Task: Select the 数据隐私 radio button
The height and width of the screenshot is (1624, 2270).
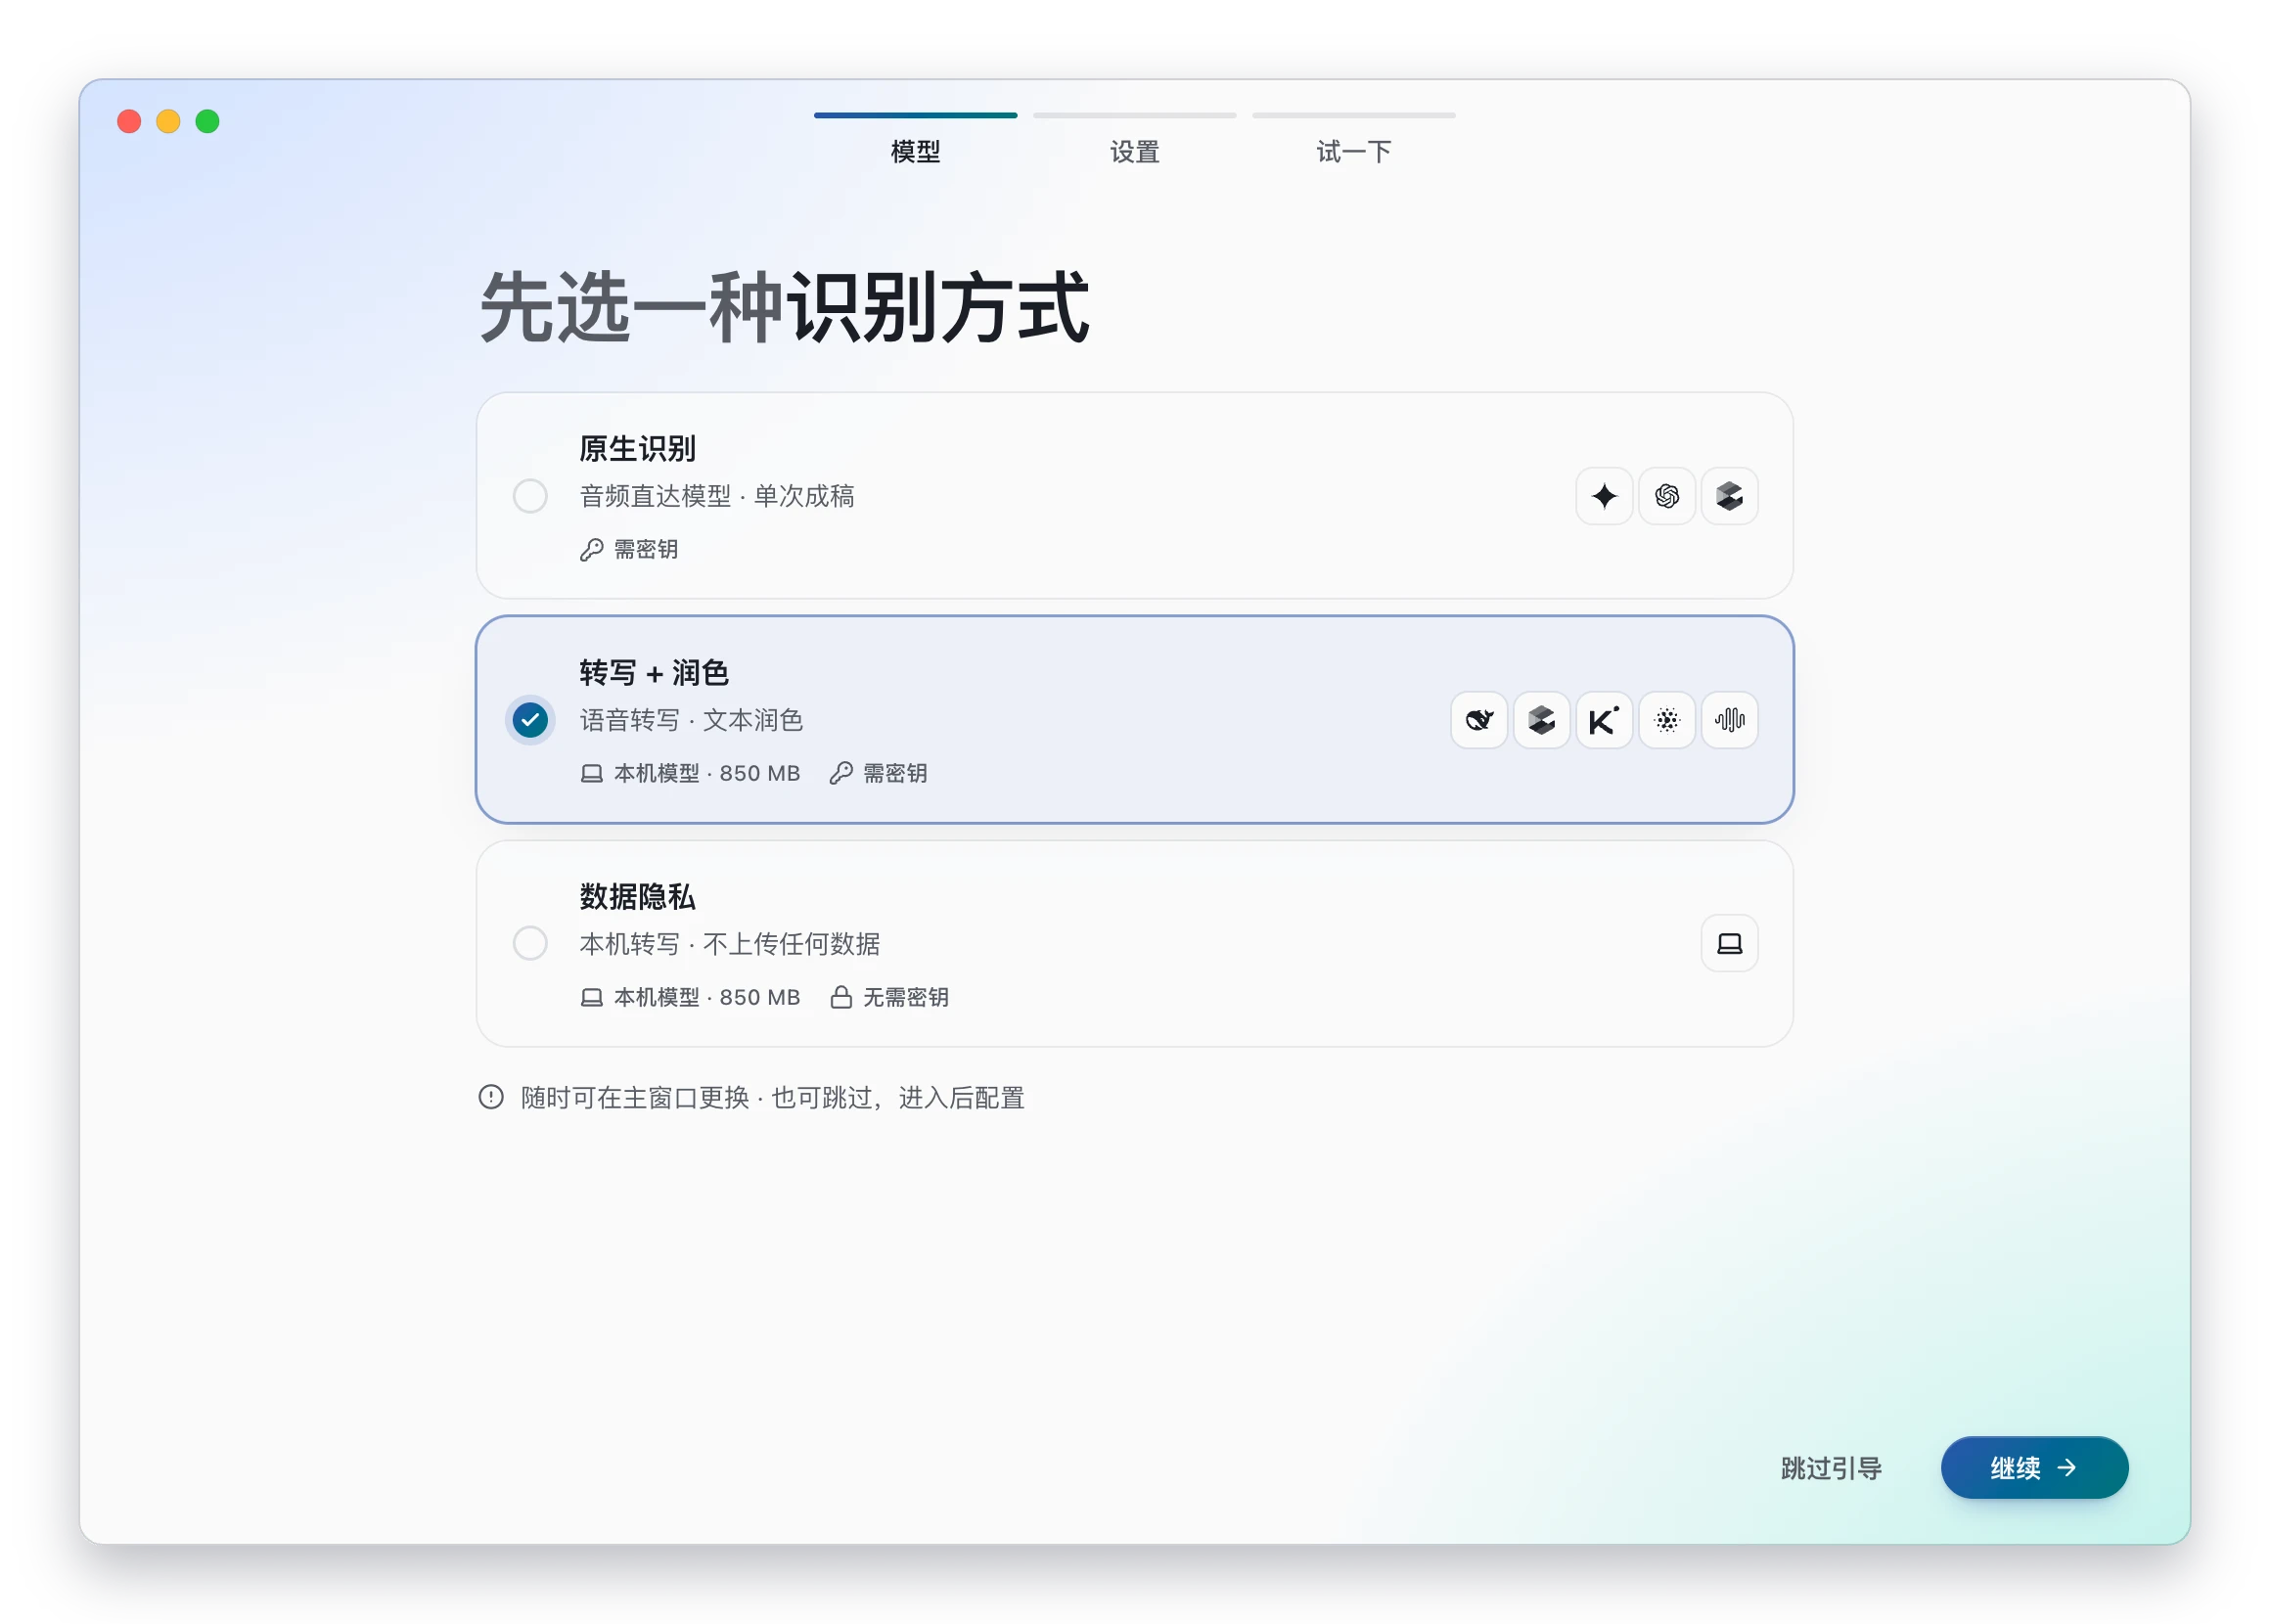Action: tap(530, 944)
